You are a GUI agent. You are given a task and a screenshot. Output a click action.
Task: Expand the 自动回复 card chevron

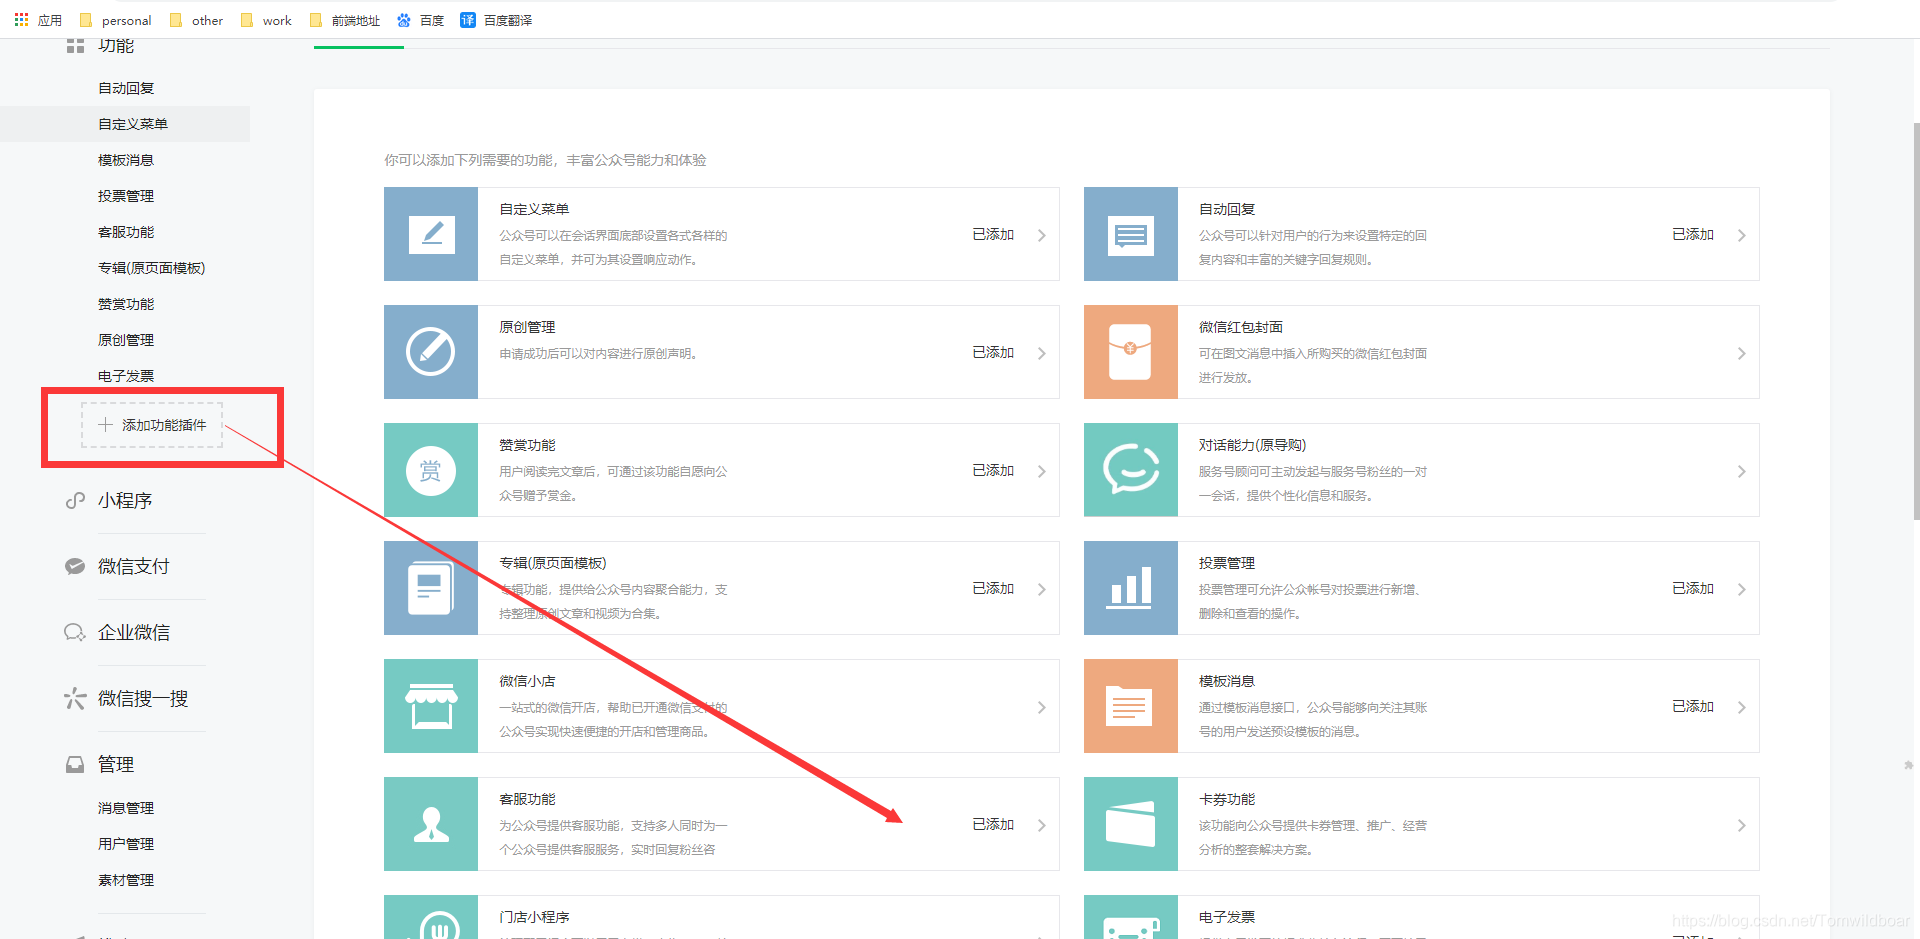[1741, 235]
